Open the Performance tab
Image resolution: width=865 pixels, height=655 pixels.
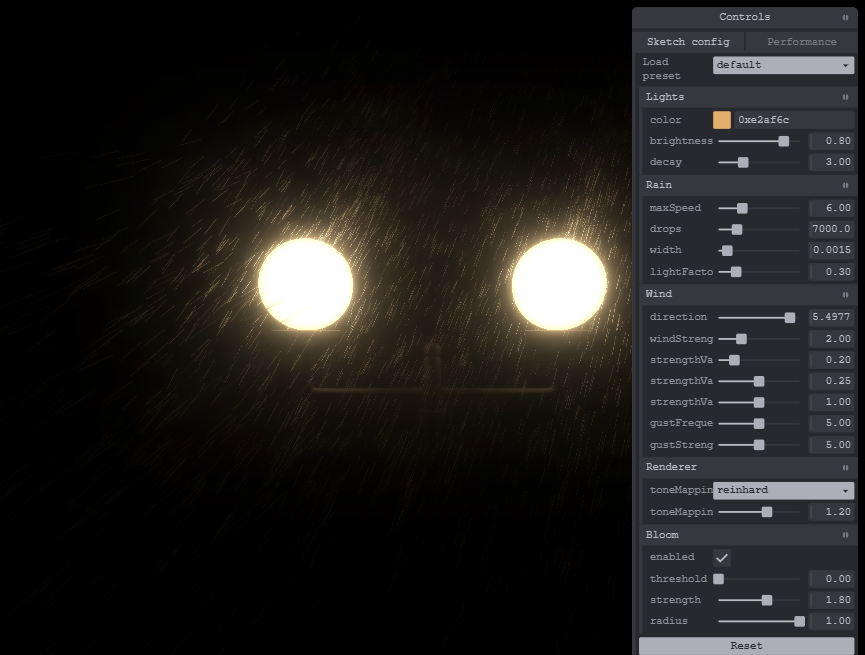(802, 42)
